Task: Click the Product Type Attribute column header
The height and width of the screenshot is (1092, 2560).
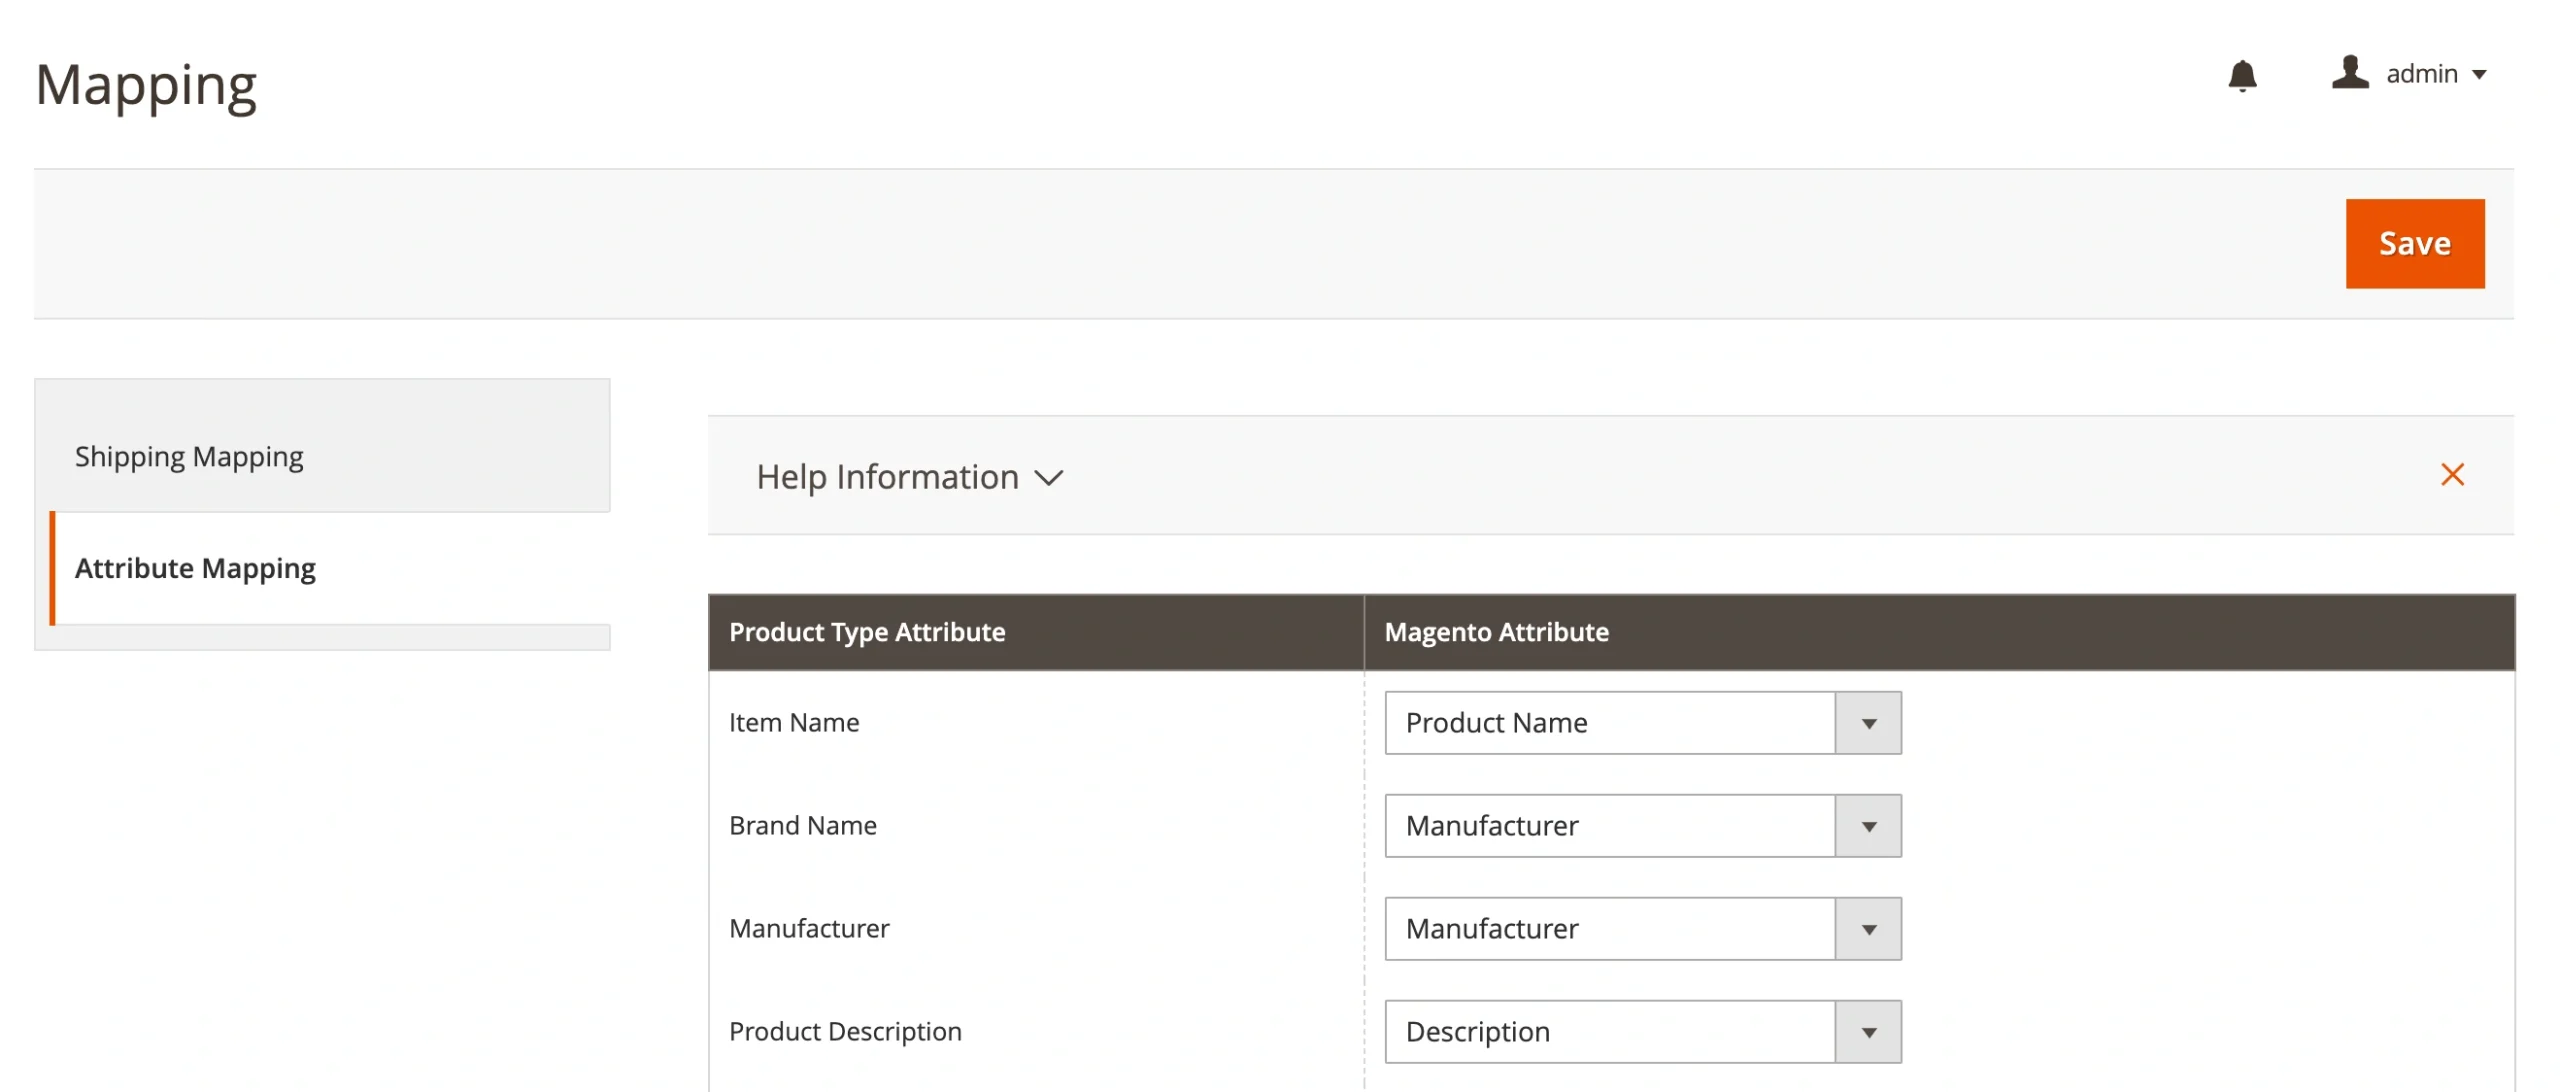Action: pyautogui.click(x=867, y=632)
